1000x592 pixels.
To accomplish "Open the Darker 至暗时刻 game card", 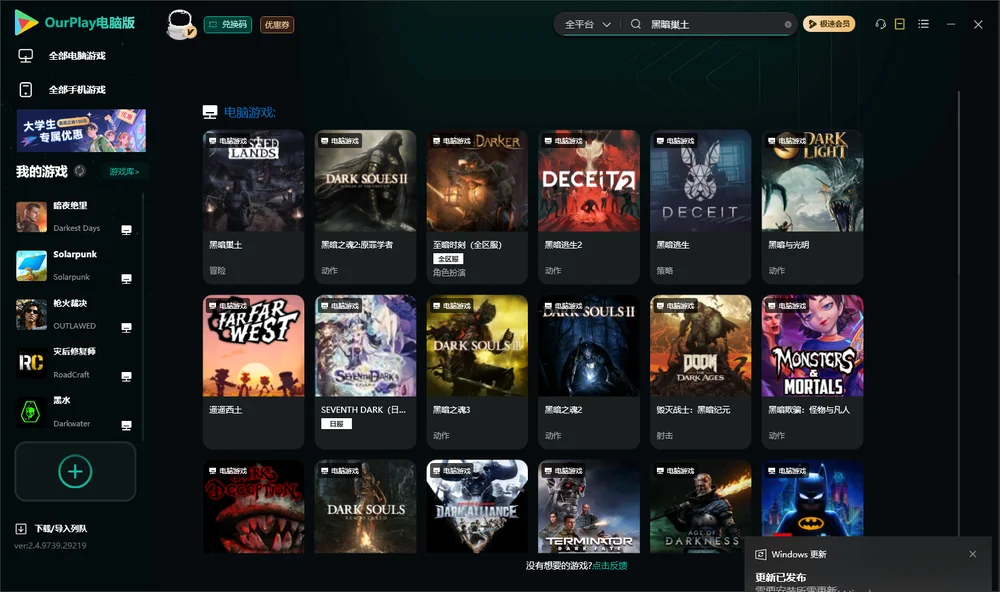I will point(477,207).
